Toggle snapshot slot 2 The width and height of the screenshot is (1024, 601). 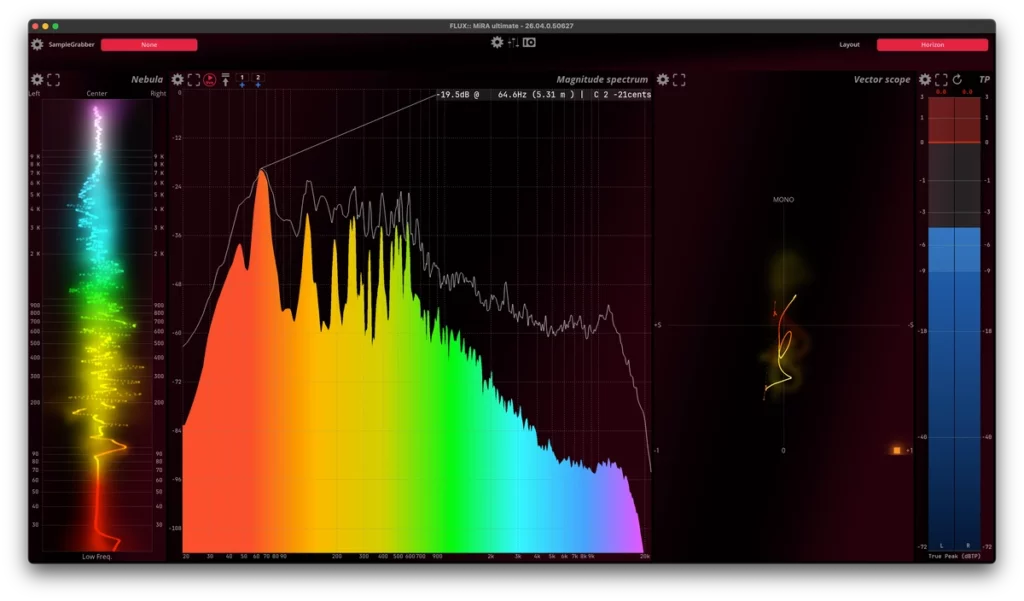258,80
